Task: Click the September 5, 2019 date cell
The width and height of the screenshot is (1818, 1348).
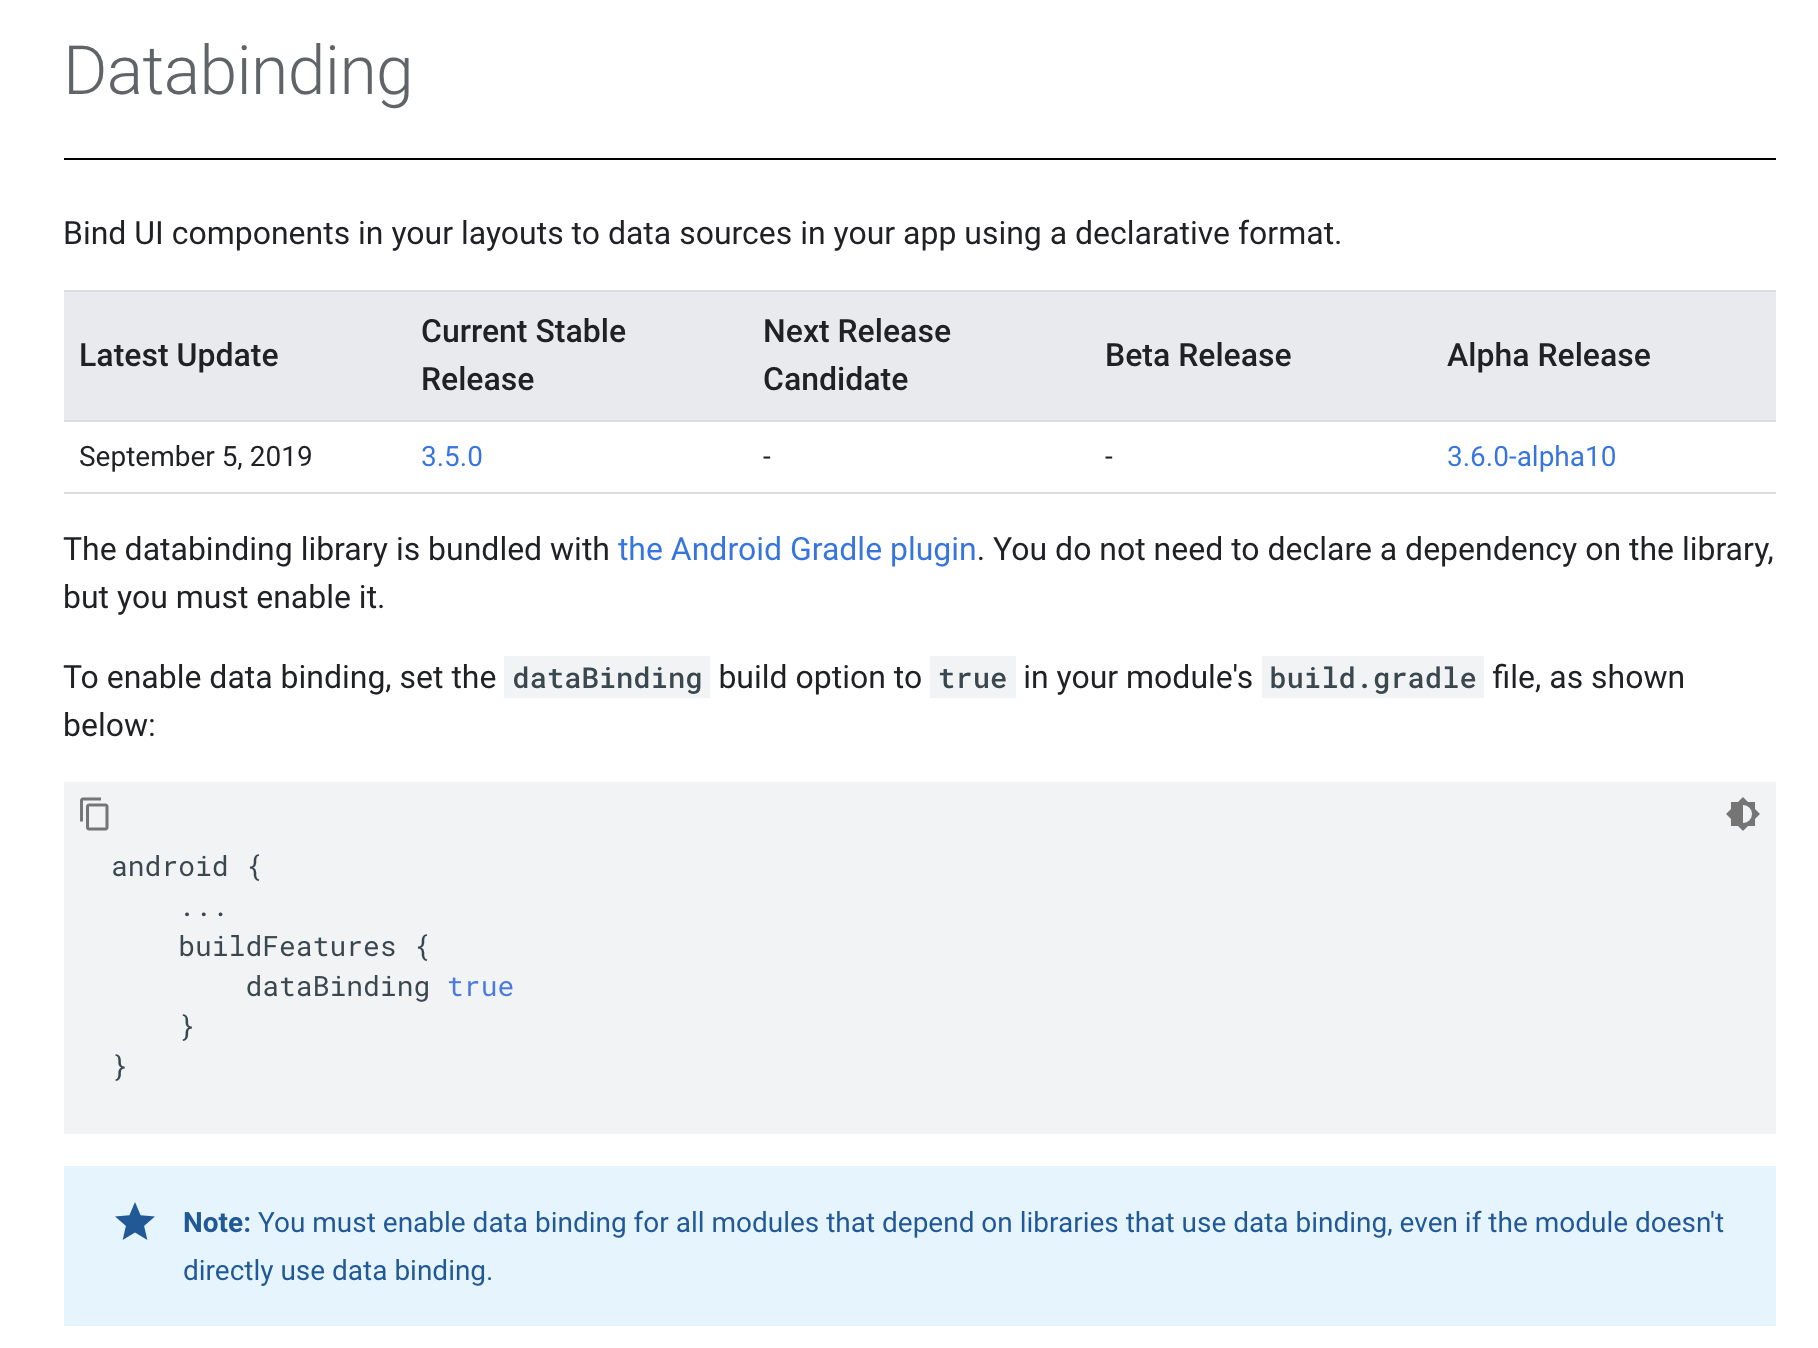Action: pos(195,457)
